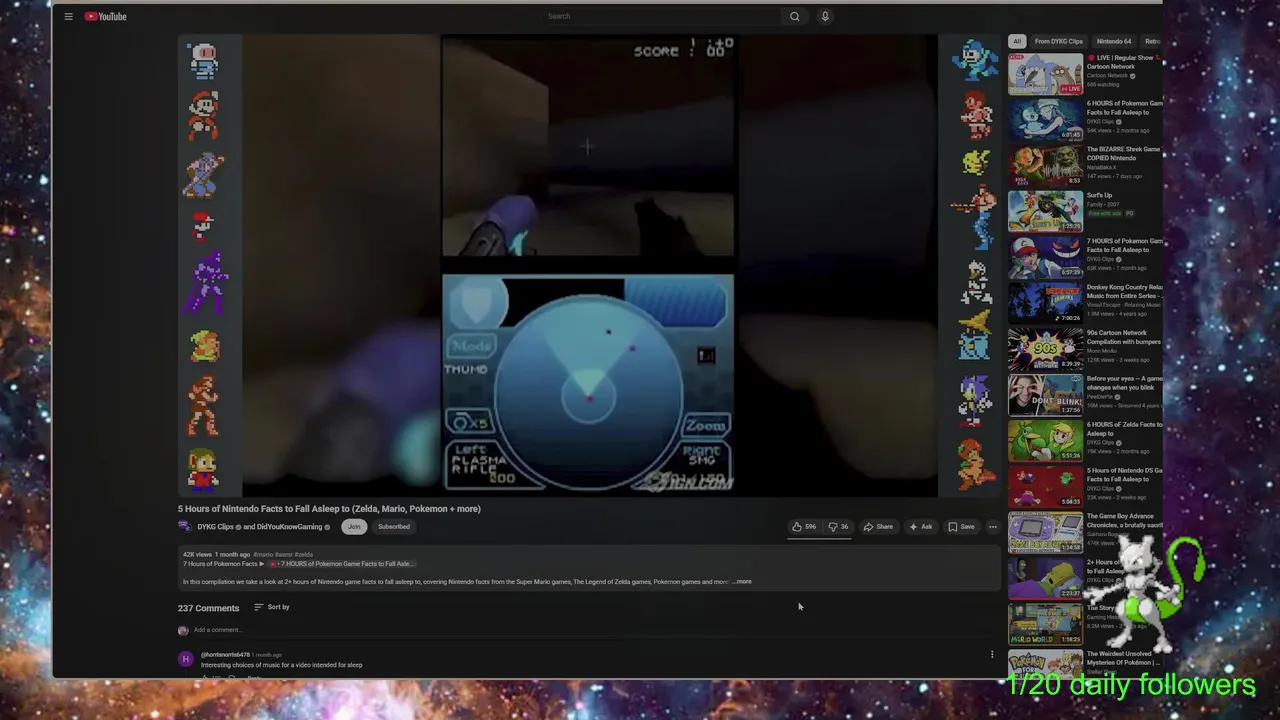This screenshot has width=1280, height=720.
Task: Open 6 HOURS of Zelda Facts thumbnail
Action: 1045,442
